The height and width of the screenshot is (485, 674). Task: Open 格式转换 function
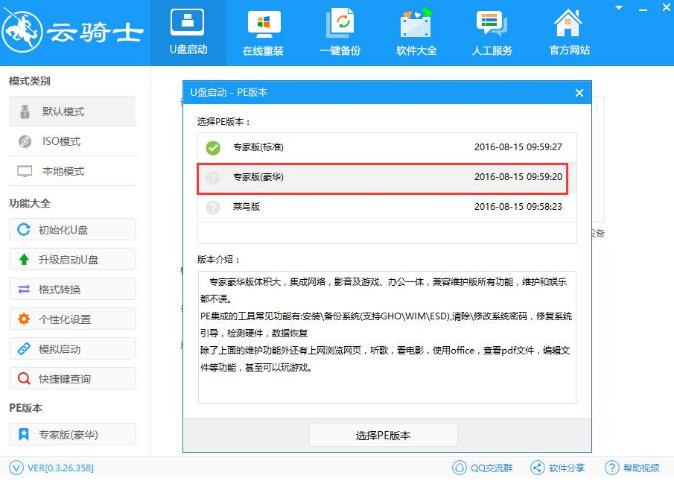click(x=72, y=289)
